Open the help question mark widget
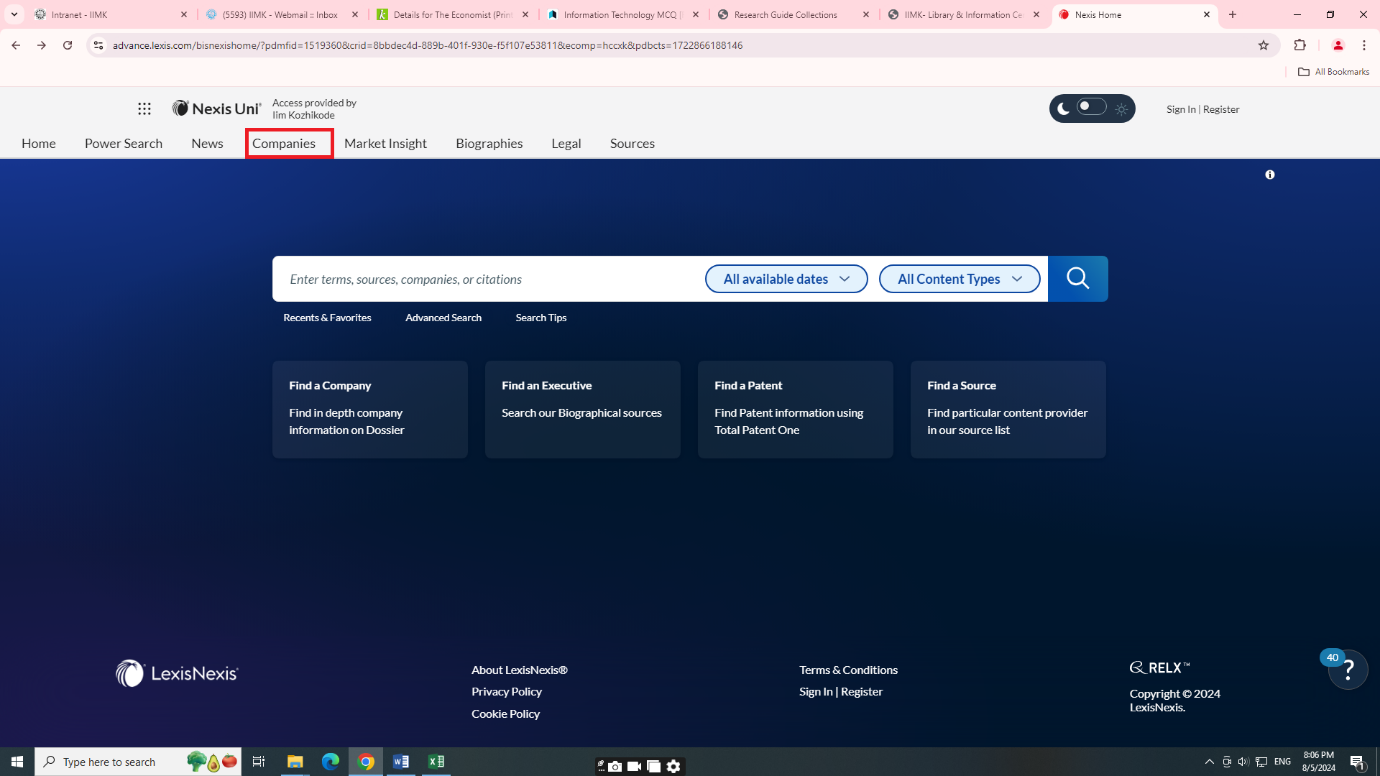1380x776 pixels. pyautogui.click(x=1348, y=670)
